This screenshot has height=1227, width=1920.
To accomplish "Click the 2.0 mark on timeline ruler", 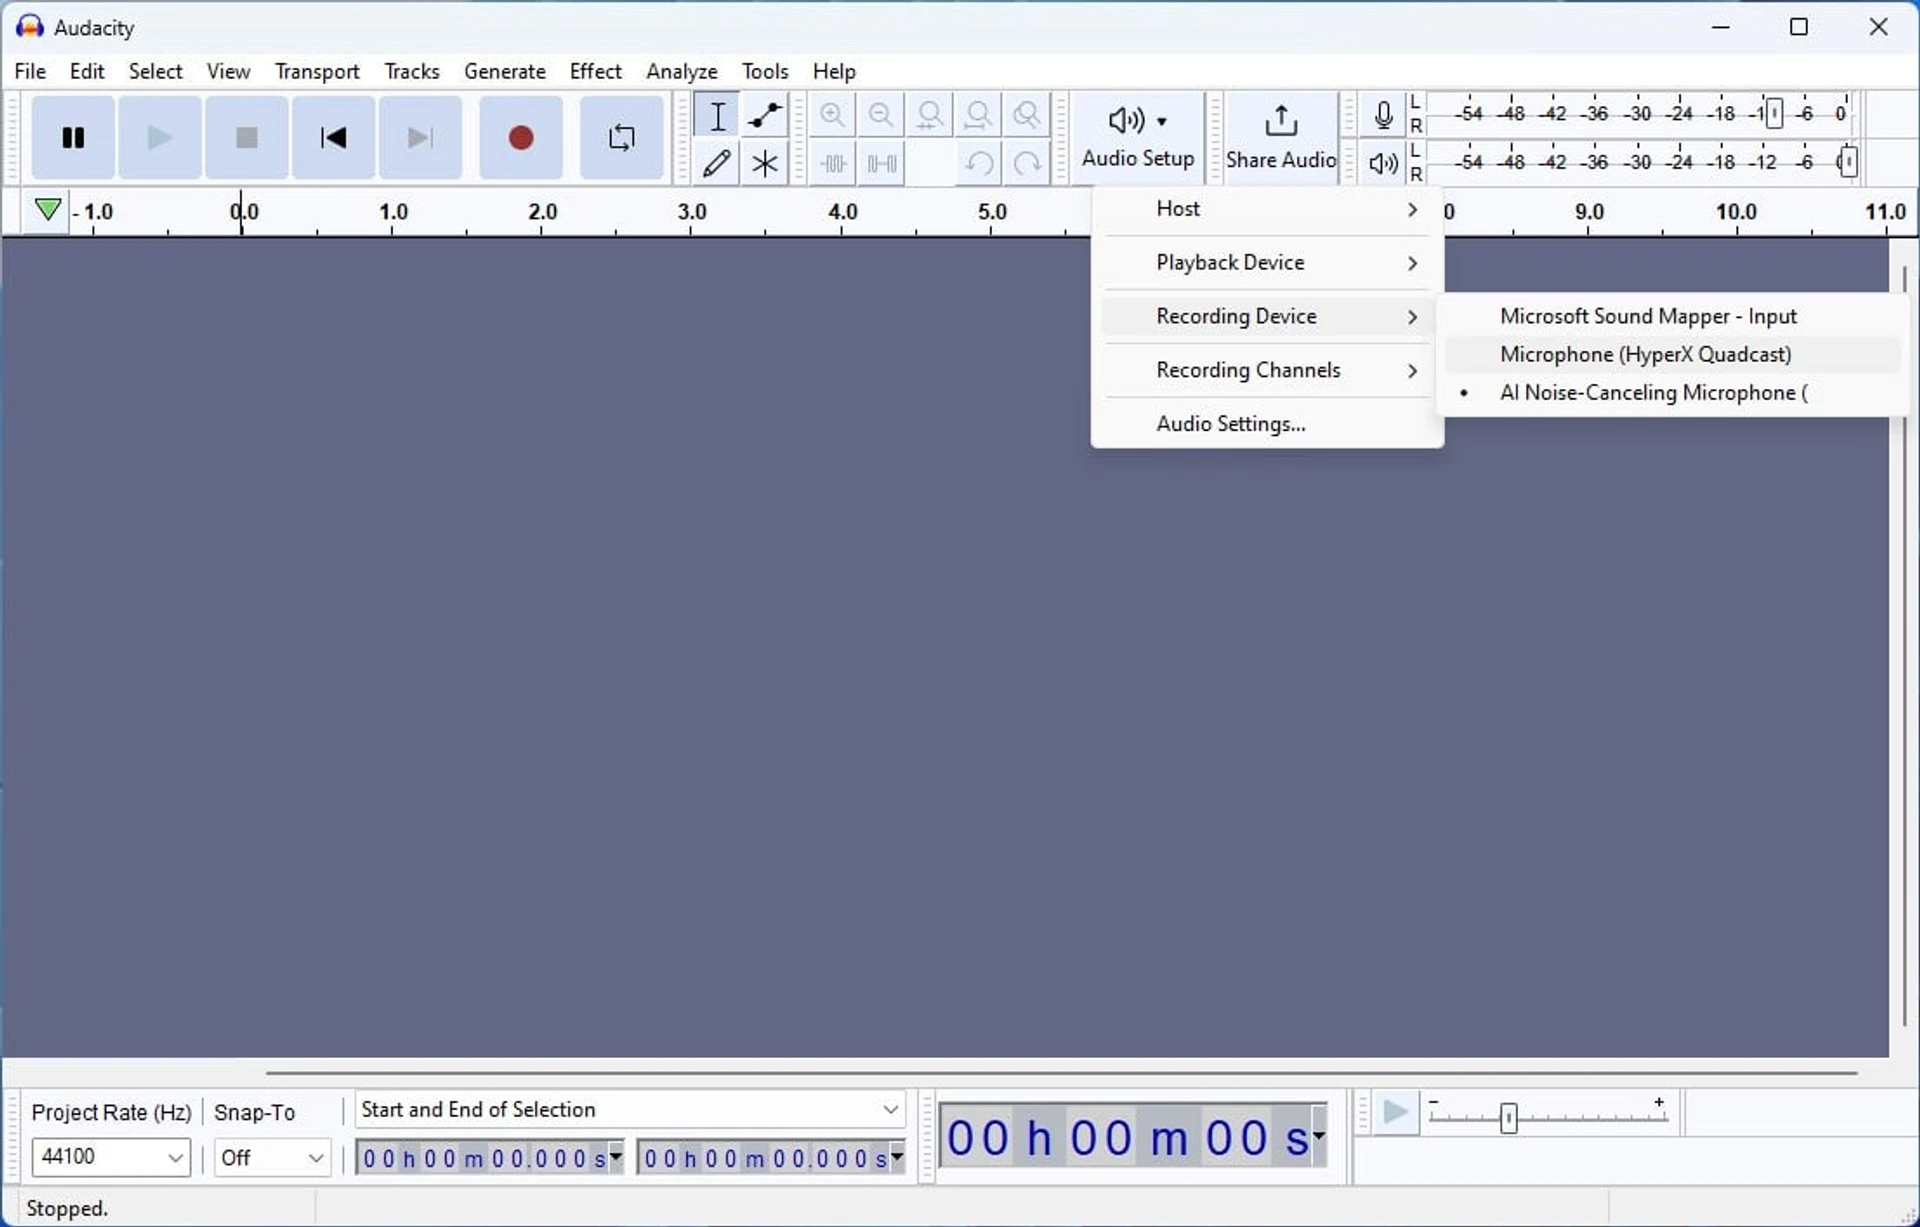I will tap(542, 212).
